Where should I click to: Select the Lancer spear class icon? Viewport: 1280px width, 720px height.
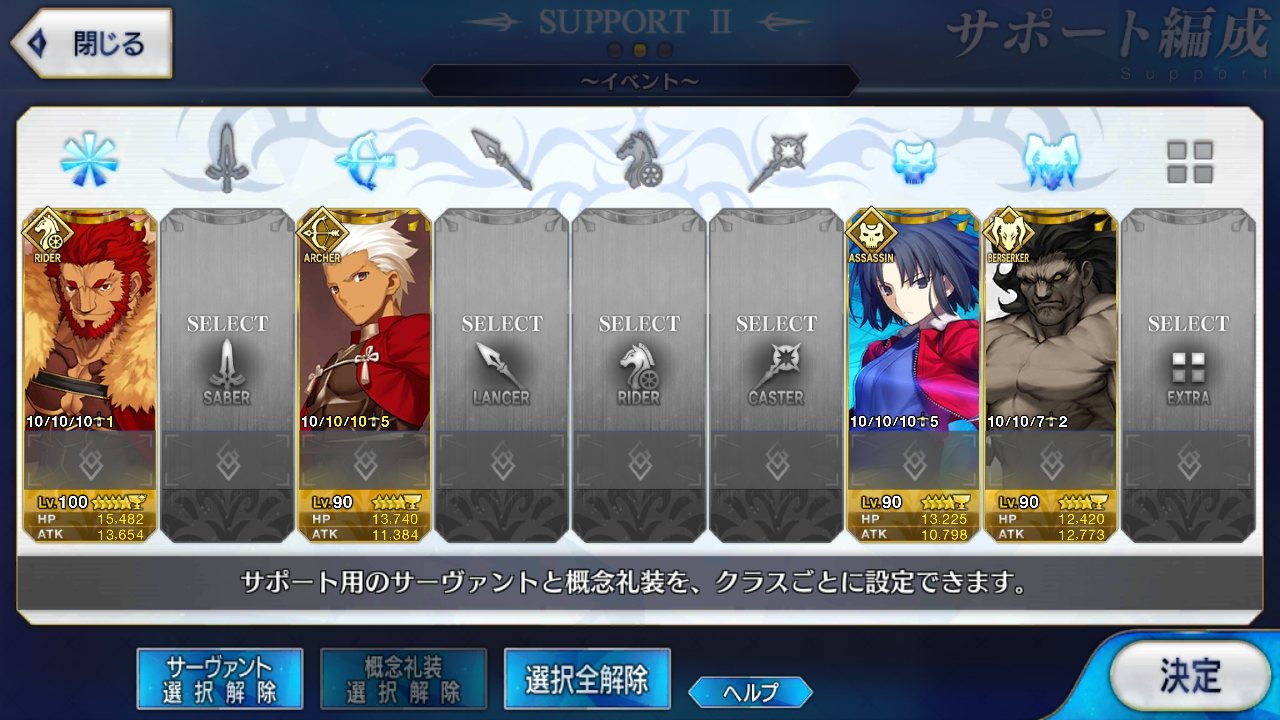501,160
